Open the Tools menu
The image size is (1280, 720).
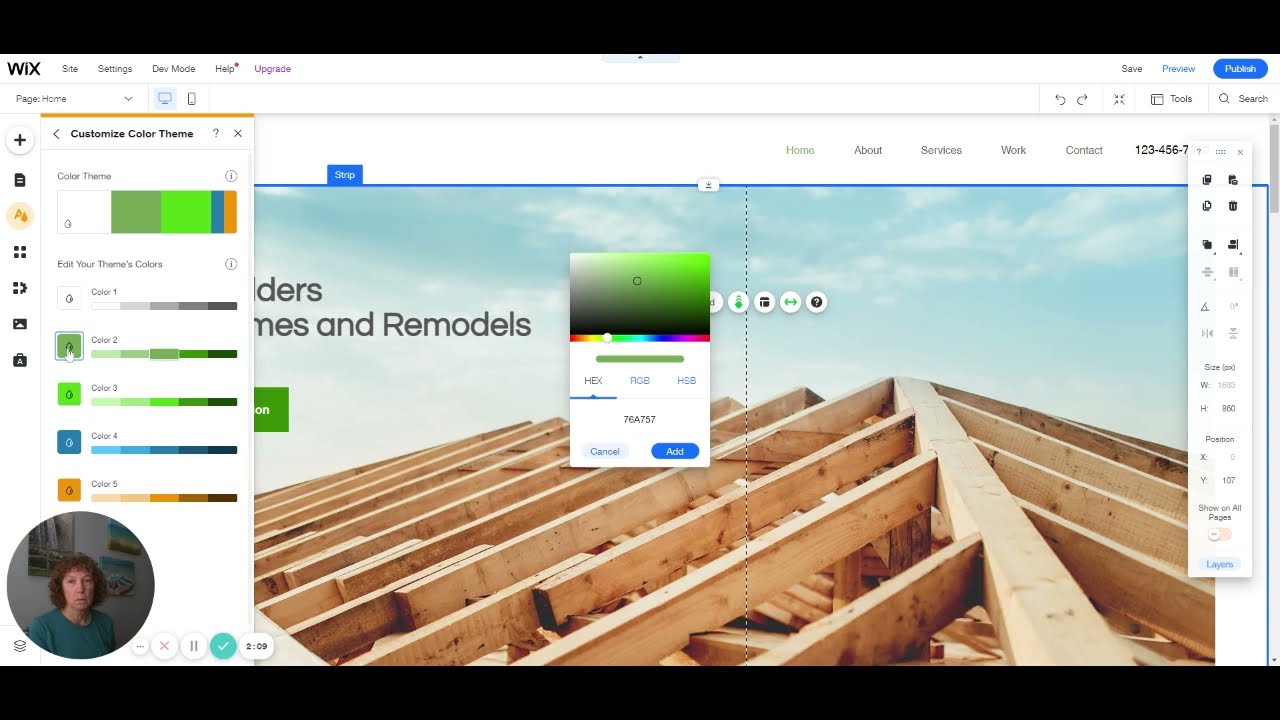pyautogui.click(x=1171, y=99)
